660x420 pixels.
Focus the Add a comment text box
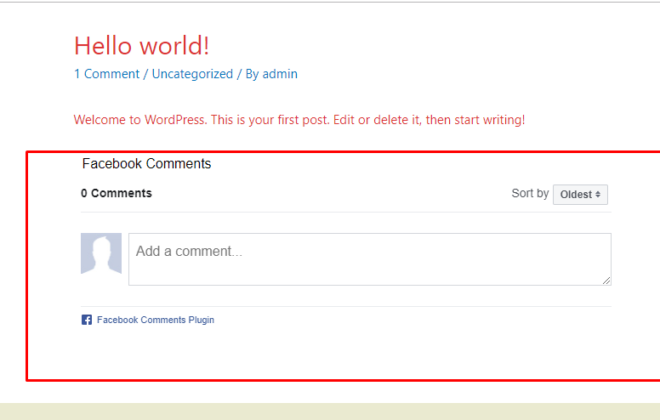tap(370, 259)
